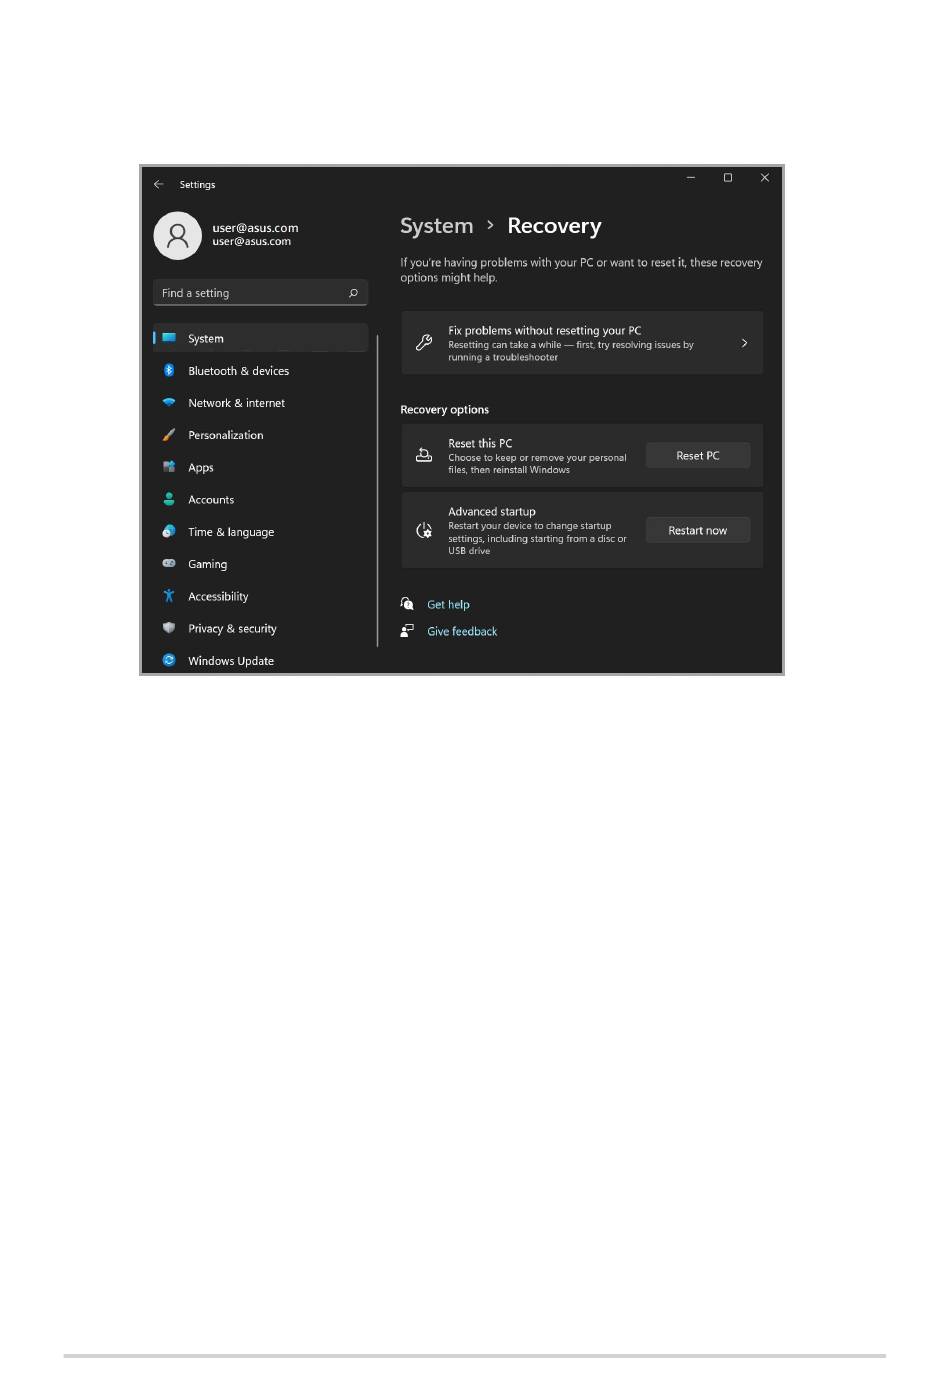Select the Personalization paintbrush icon
950x1392 pixels.
[x=169, y=435]
